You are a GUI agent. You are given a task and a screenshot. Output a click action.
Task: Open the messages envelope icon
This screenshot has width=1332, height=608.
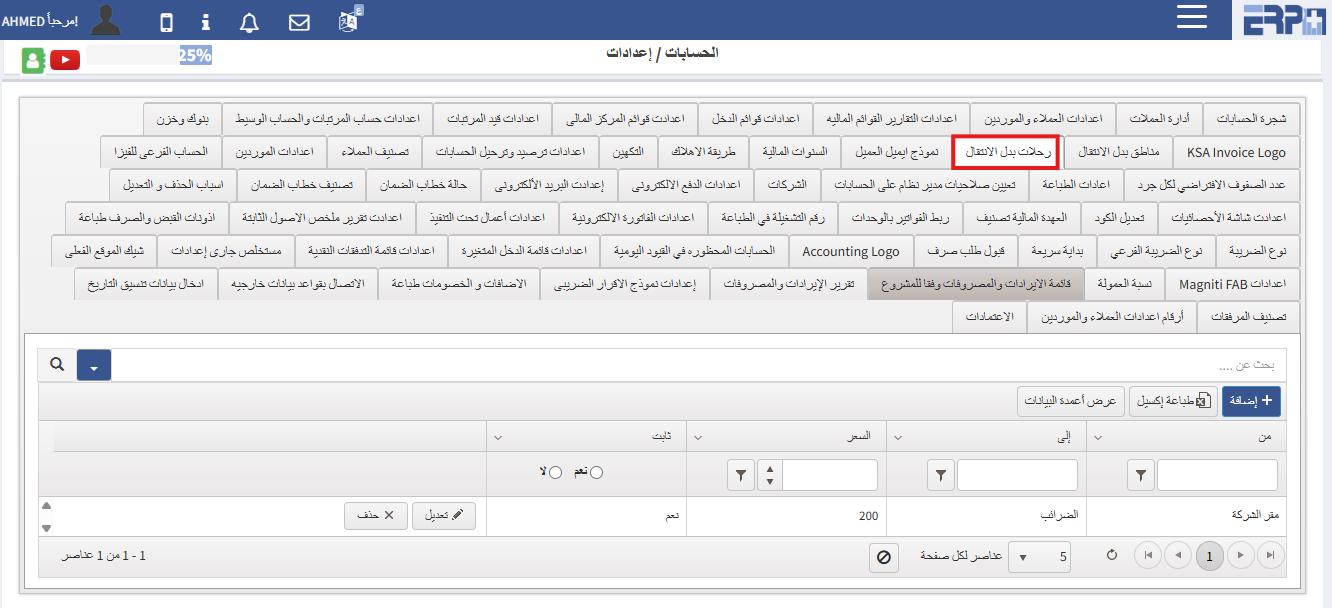pyautogui.click(x=298, y=22)
